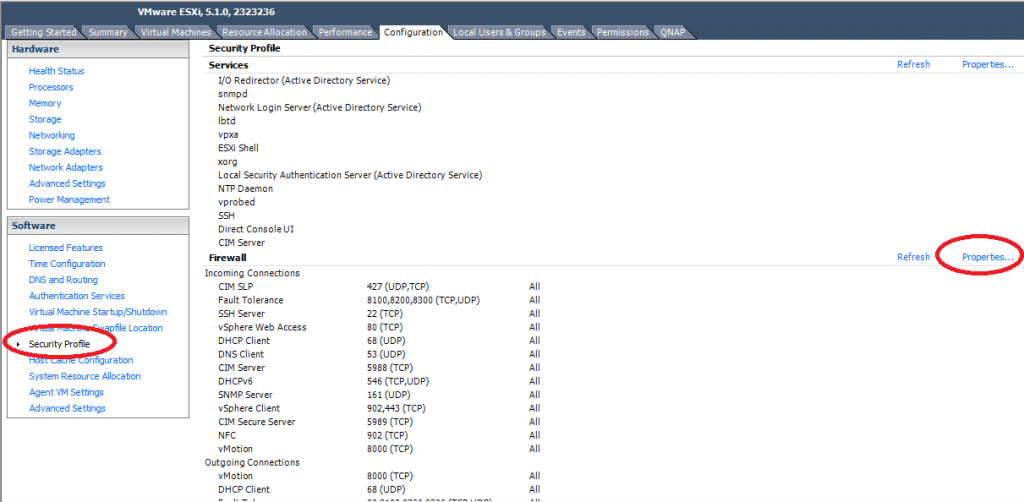Open DNS and Routing settings
The width and height of the screenshot is (1024, 502).
pyautogui.click(x=63, y=280)
